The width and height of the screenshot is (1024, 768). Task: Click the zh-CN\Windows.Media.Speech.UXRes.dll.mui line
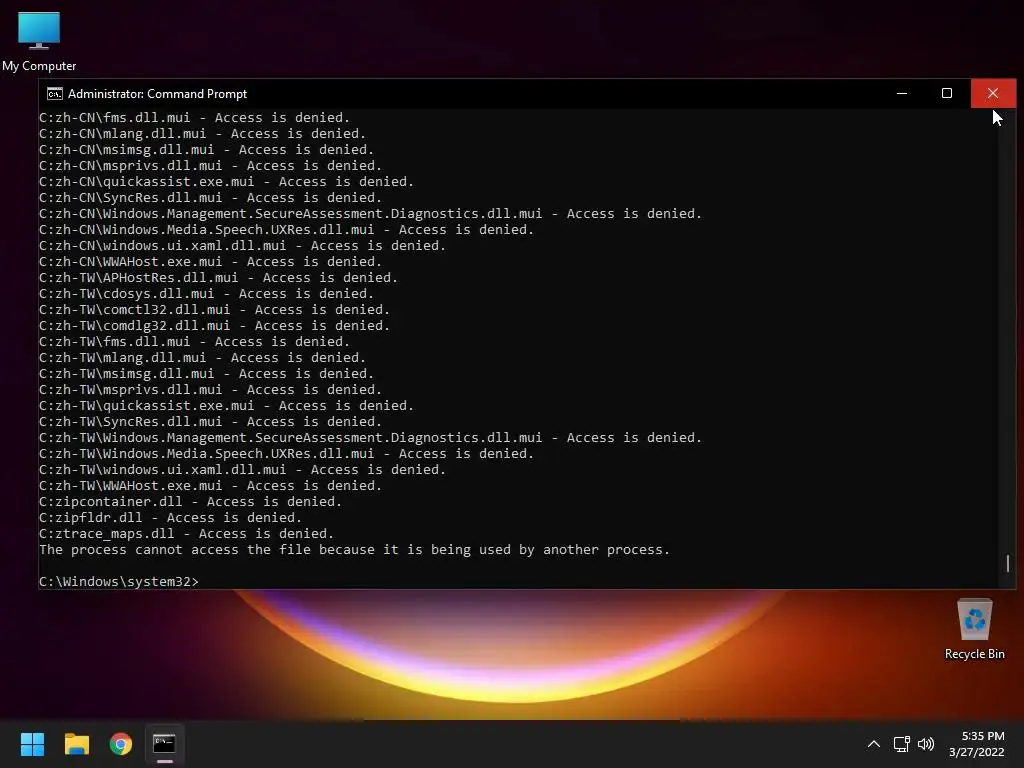point(287,230)
